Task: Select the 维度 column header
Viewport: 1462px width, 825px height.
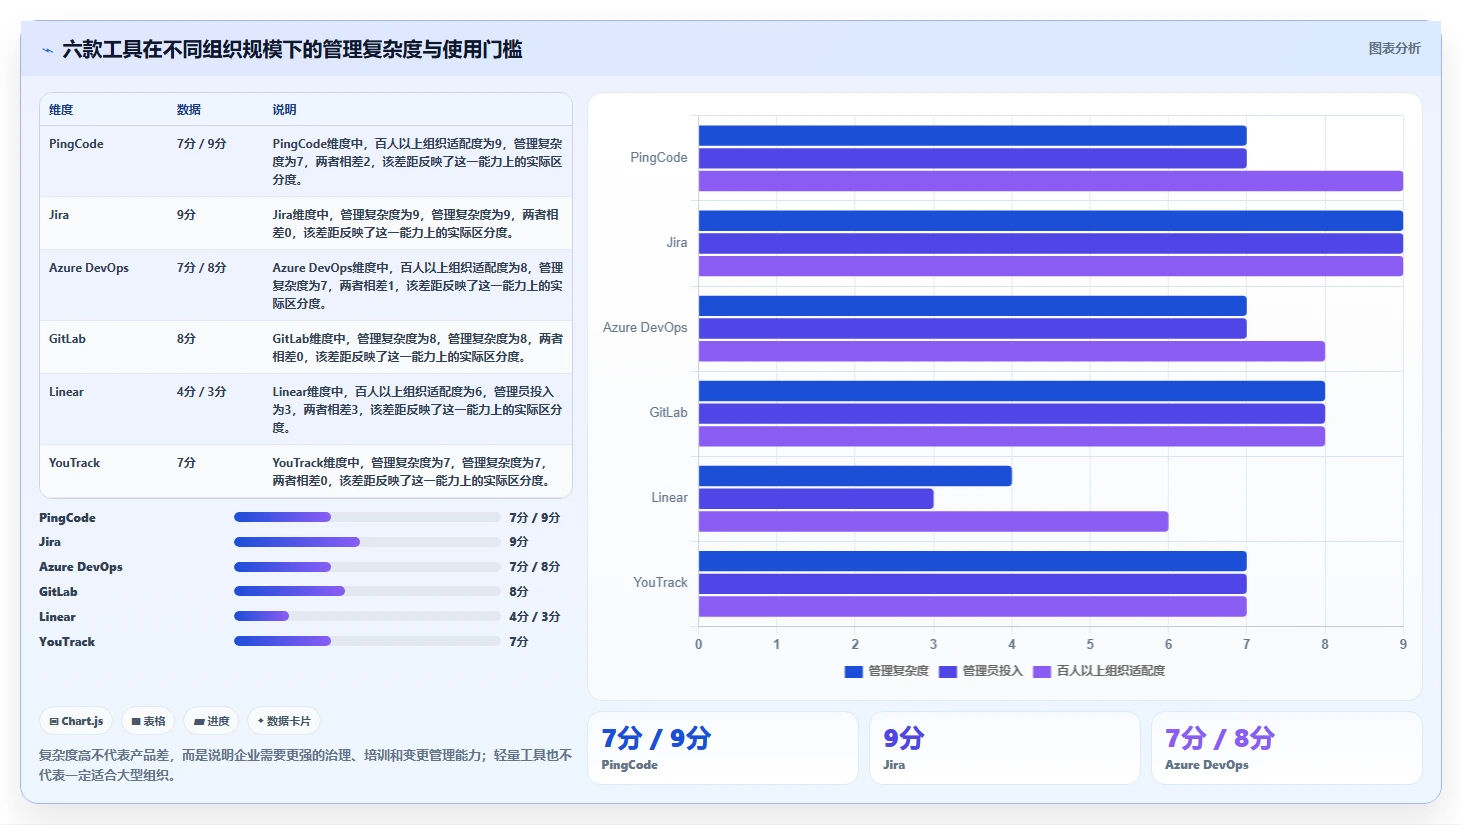Action: pyautogui.click(x=61, y=110)
